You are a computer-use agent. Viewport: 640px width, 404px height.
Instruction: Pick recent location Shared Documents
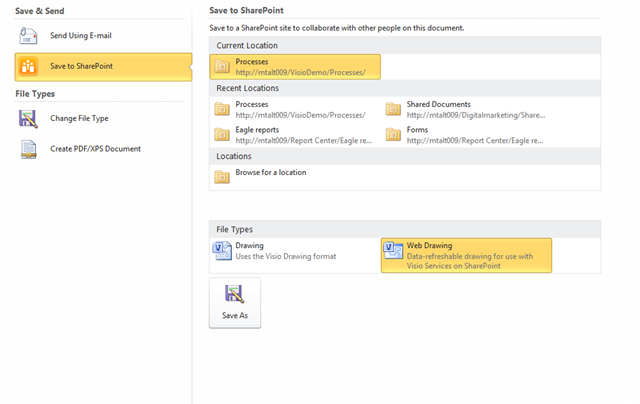[x=438, y=104]
